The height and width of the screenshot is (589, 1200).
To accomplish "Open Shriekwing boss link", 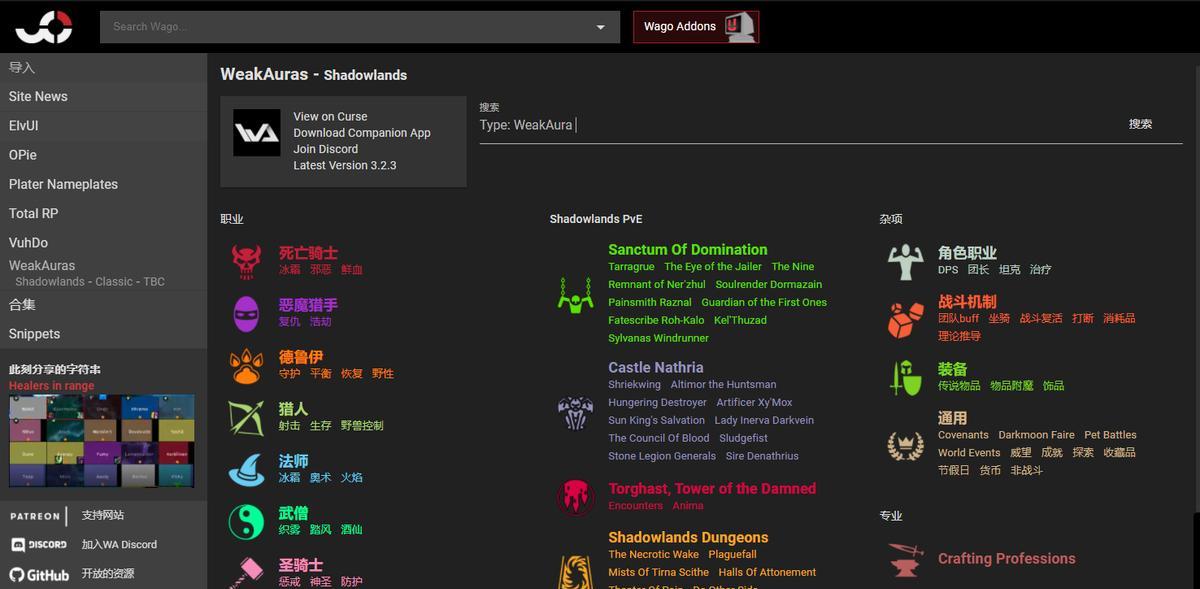I will point(634,384).
